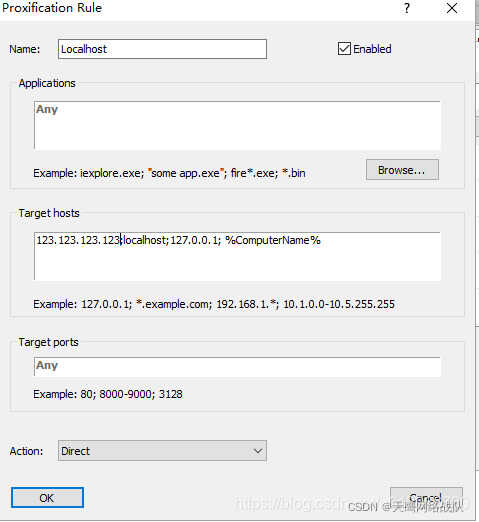Viewport: 479px width, 522px height.
Task: Click the Applications example text line
Action: [x=169, y=173]
